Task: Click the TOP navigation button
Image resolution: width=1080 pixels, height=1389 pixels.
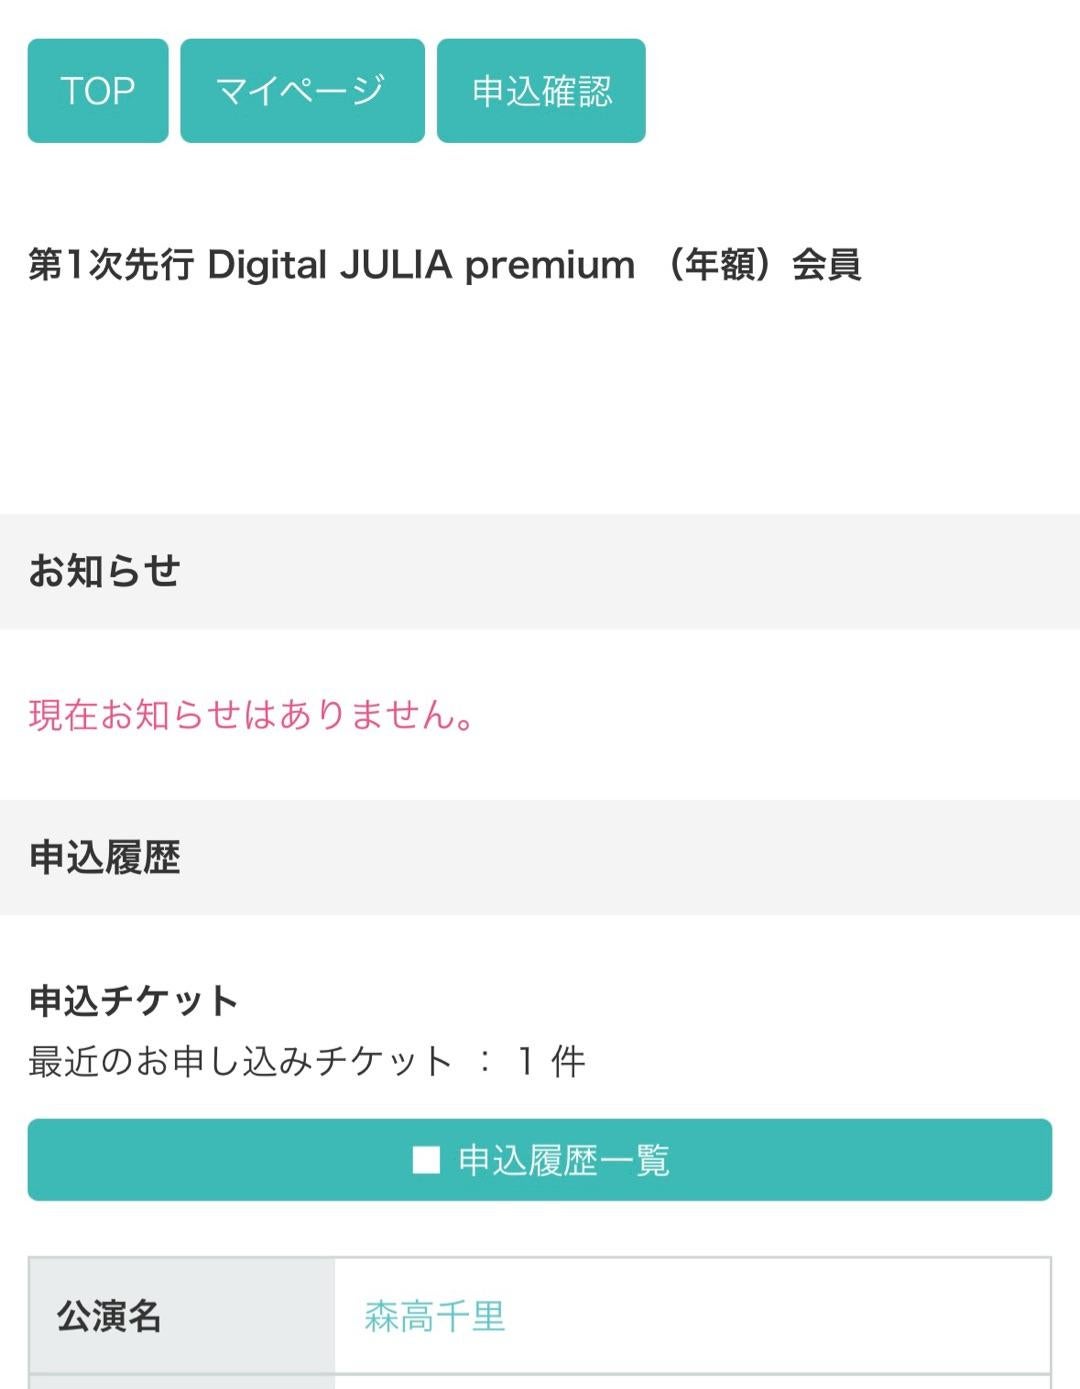Action: [98, 91]
